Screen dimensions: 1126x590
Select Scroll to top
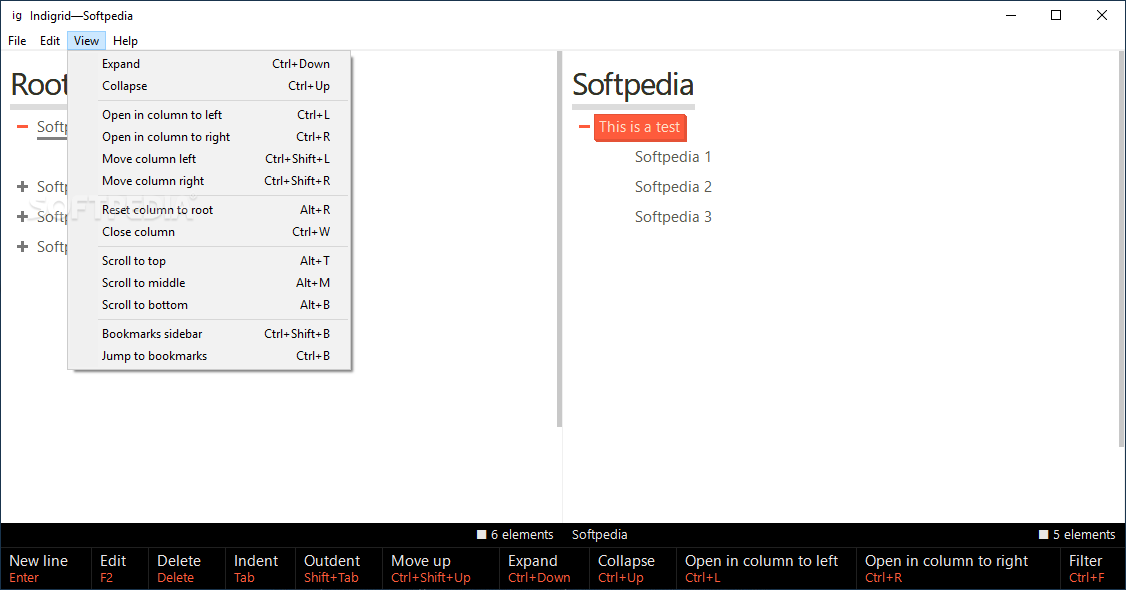pyautogui.click(x=209, y=261)
